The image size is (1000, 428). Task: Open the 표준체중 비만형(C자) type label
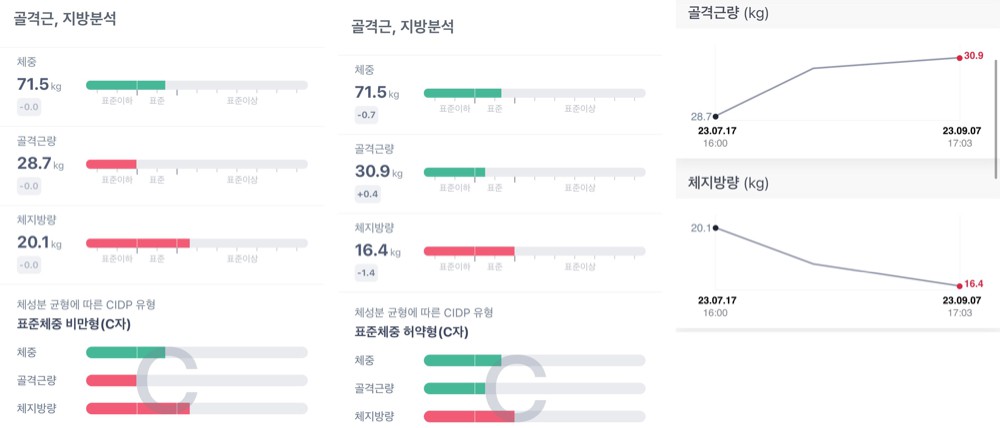[75, 324]
